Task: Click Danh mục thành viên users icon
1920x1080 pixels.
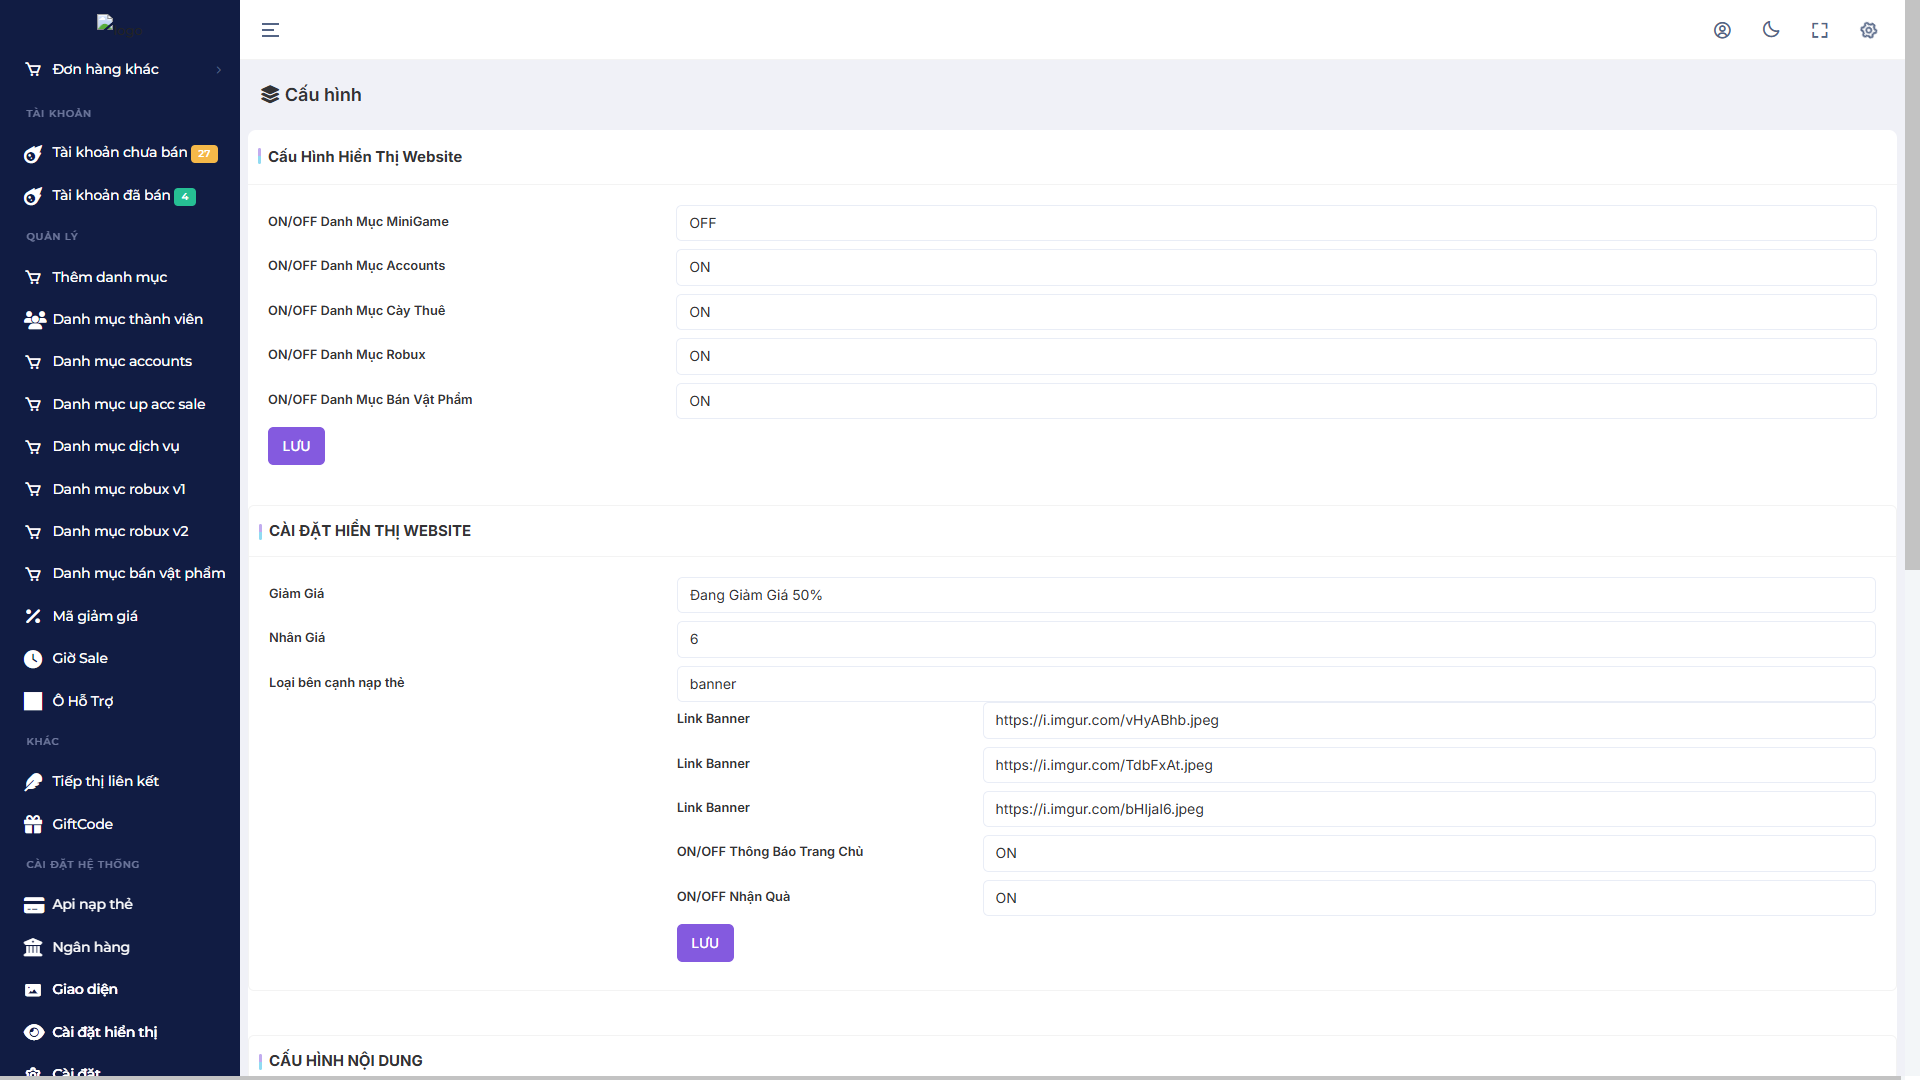Action: pos(34,319)
